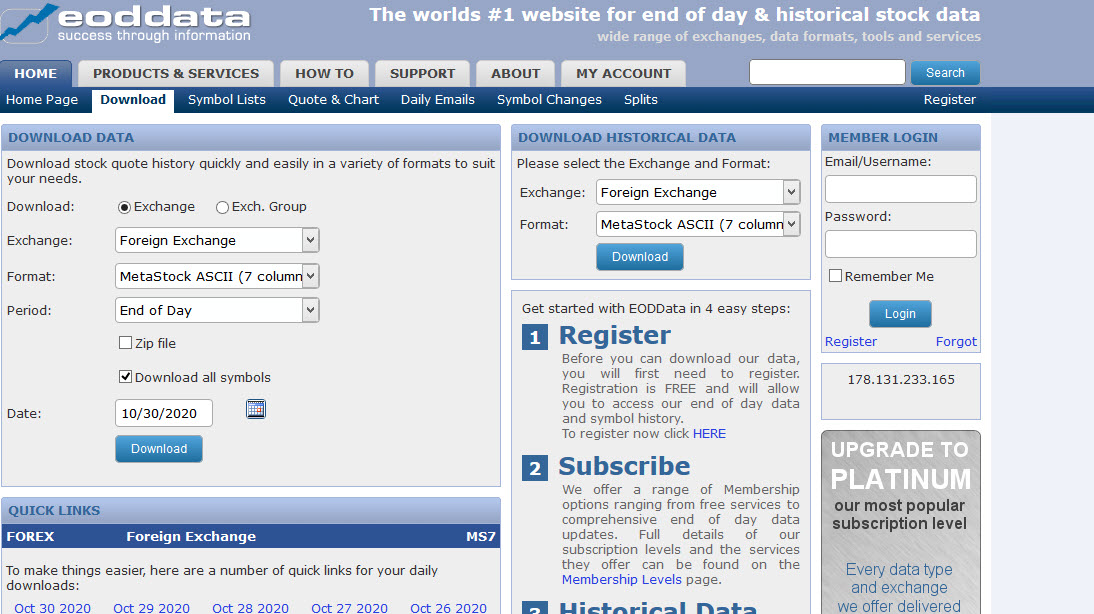Click the HERE registration link
The image size is (1094, 614).
709,433
